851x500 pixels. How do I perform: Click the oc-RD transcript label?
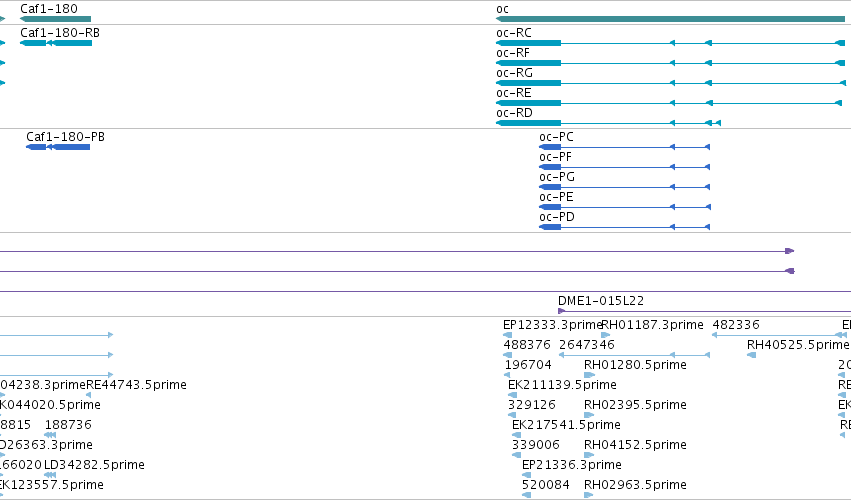(x=515, y=113)
